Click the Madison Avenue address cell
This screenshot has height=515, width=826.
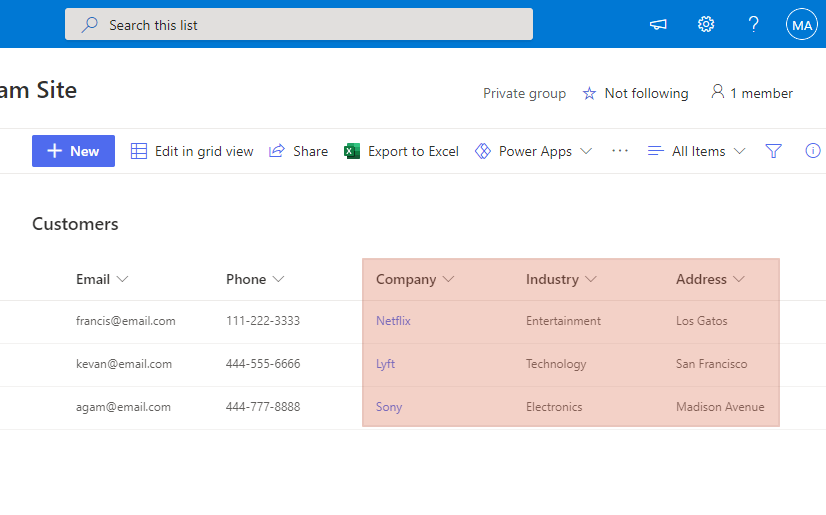[x=720, y=407]
